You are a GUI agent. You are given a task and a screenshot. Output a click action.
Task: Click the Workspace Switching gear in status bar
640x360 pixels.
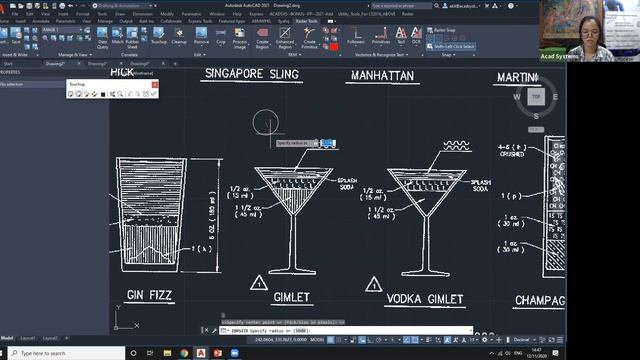click(x=484, y=340)
